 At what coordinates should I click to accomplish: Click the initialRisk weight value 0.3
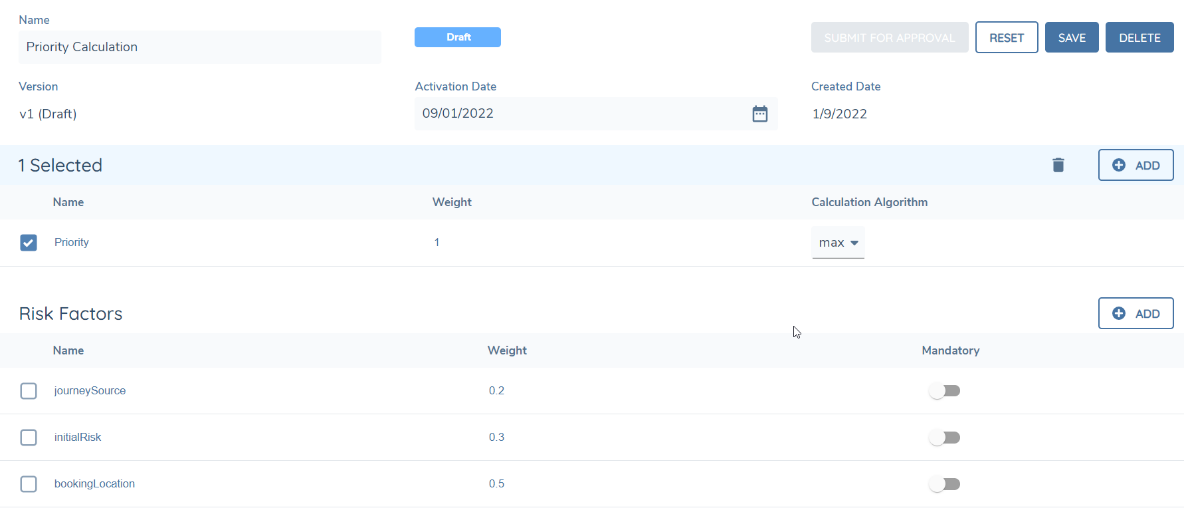[496, 438]
